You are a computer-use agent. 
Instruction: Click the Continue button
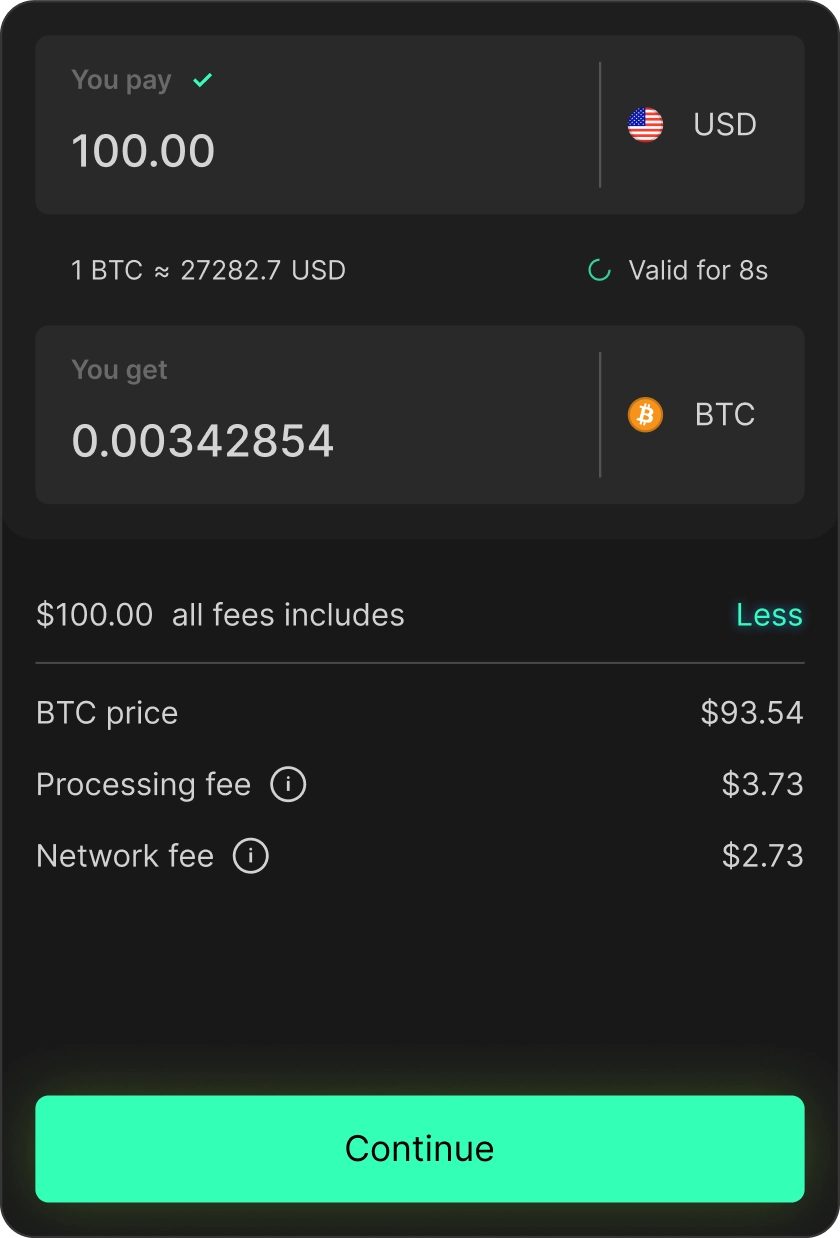tap(420, 1148)
